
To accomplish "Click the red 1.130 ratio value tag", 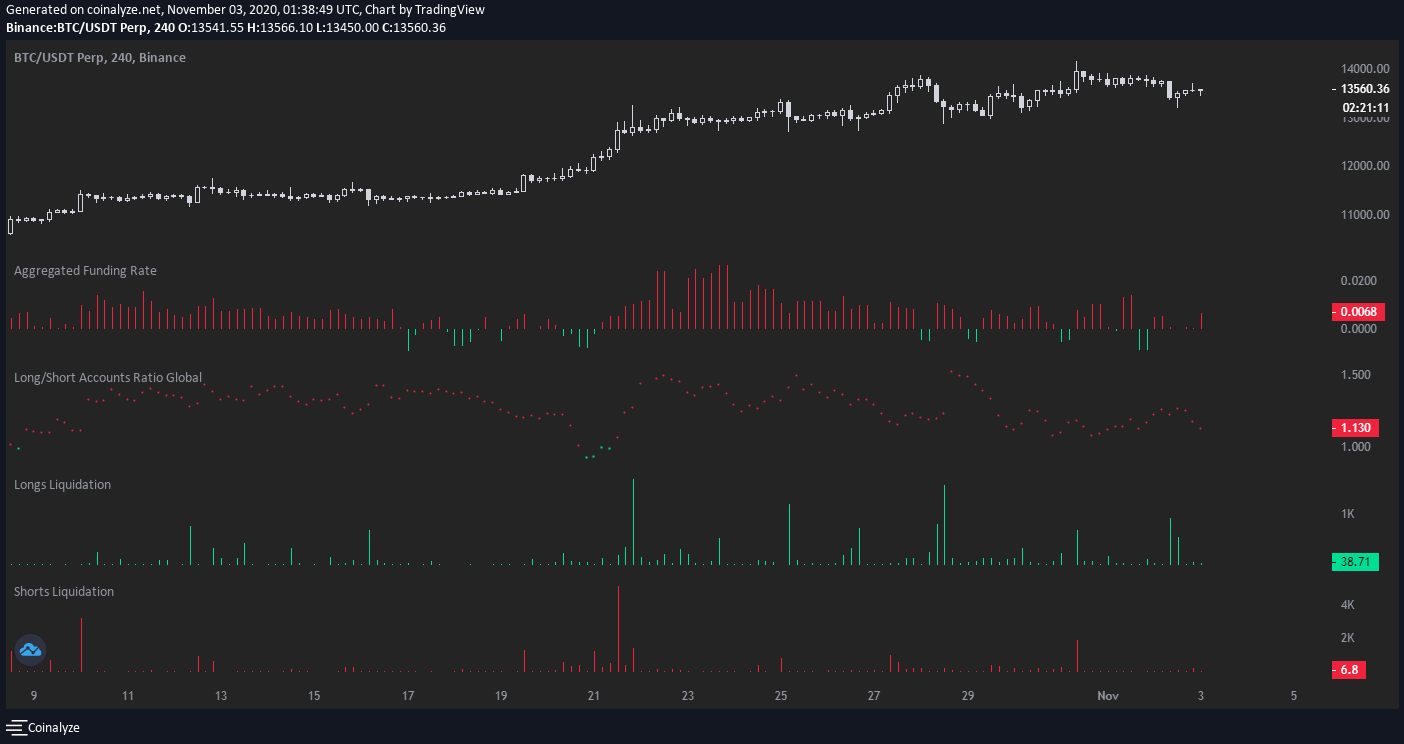I will click(1355, 428).
